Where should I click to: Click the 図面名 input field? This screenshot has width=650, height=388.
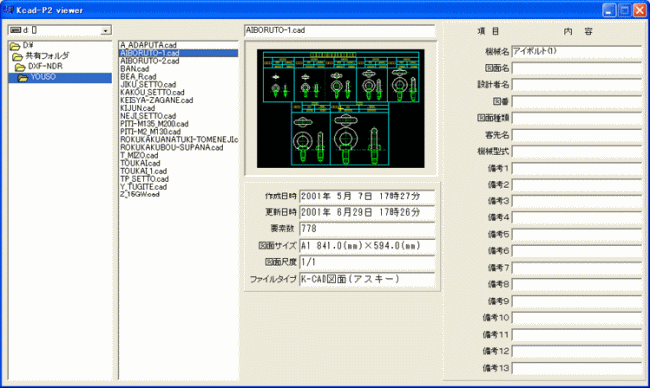coord(577,68)
